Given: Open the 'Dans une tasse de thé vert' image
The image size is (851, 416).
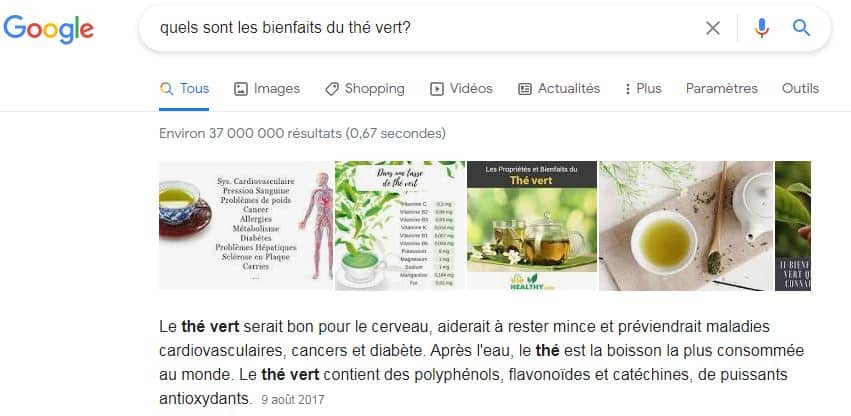Looking at the screenshot, I should pos(399,225).
